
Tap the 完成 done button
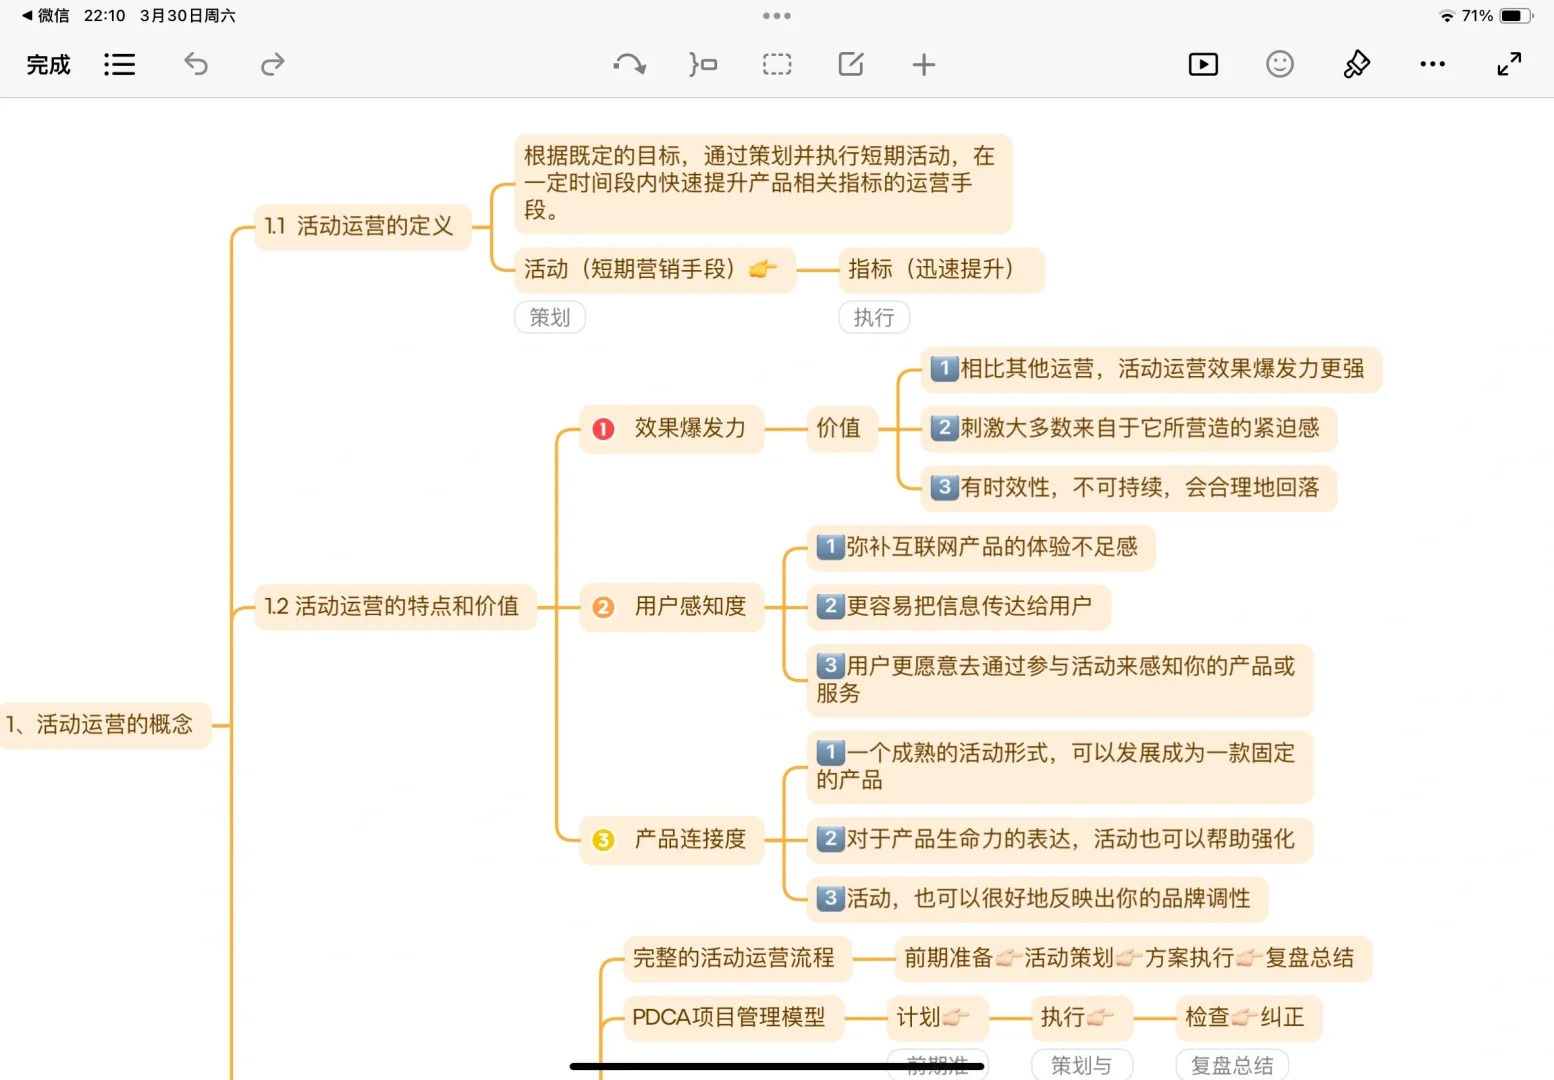(x=48, y=65)
